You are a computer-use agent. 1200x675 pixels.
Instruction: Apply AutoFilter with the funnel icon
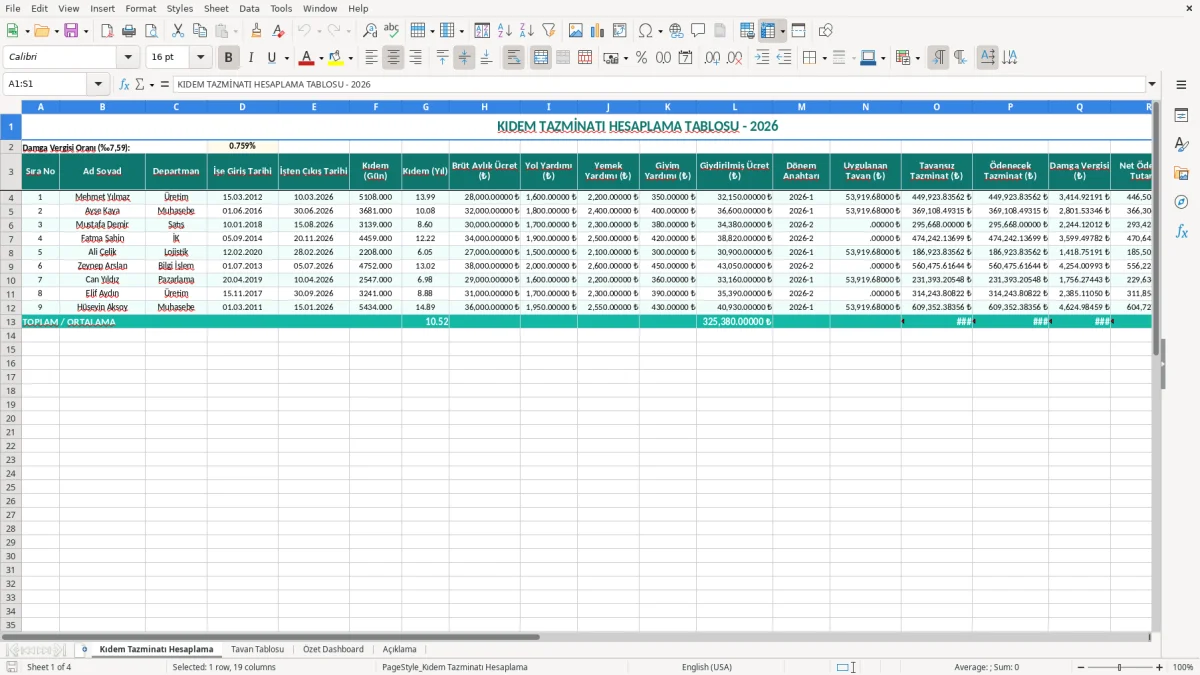(548, 31)
